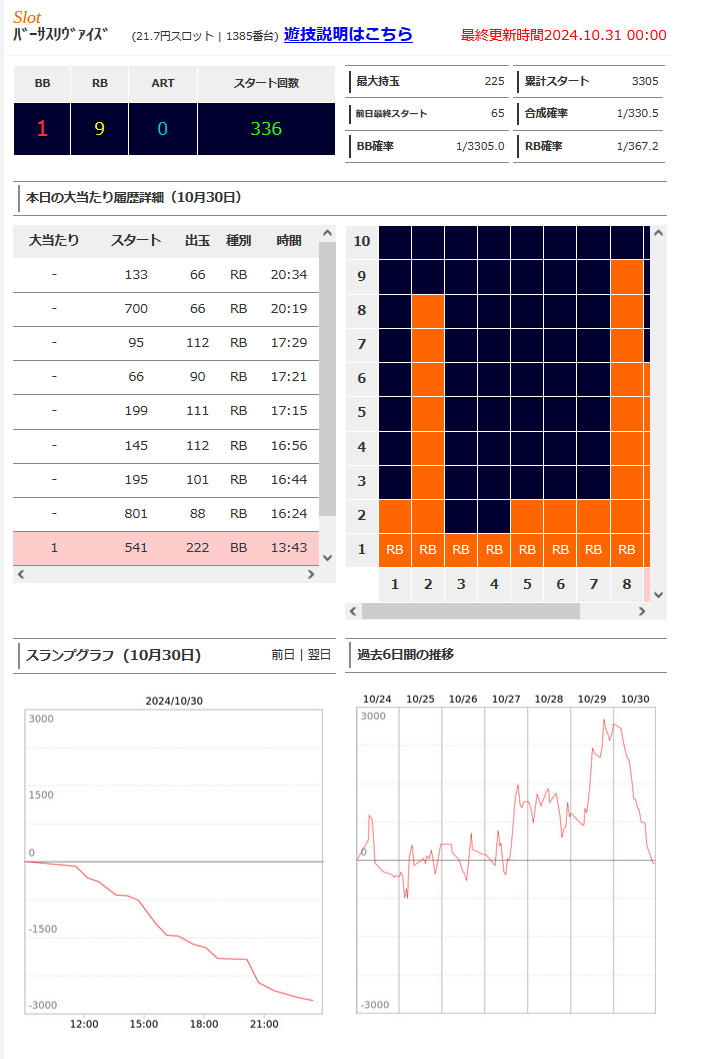Click the bonus chart horizontal scrollbar thumb
726x1059 pixels.
coord(471,611)
